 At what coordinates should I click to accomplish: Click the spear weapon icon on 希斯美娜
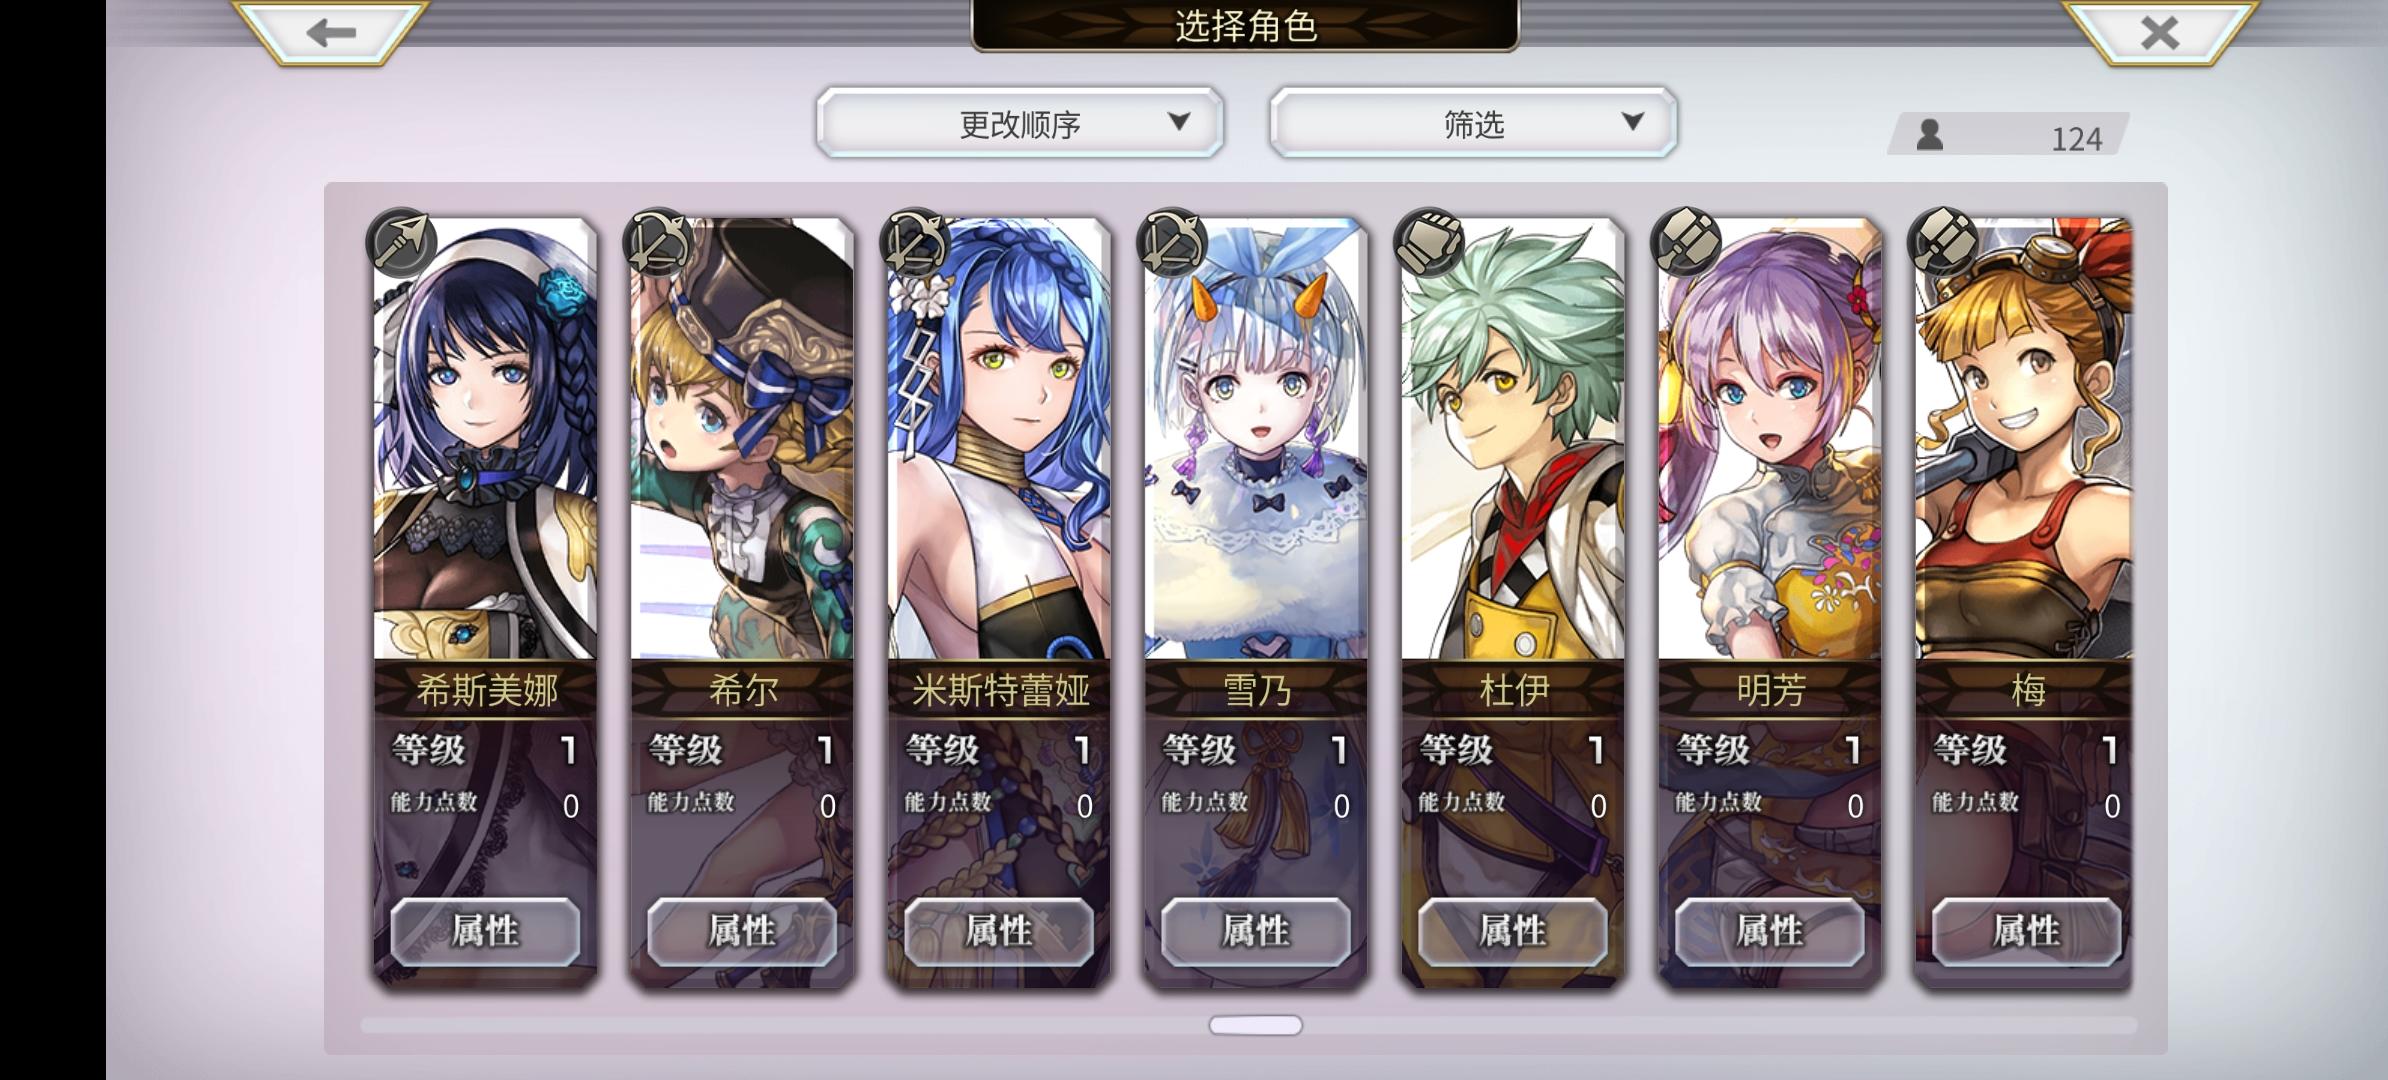click(x=401, y=243)
